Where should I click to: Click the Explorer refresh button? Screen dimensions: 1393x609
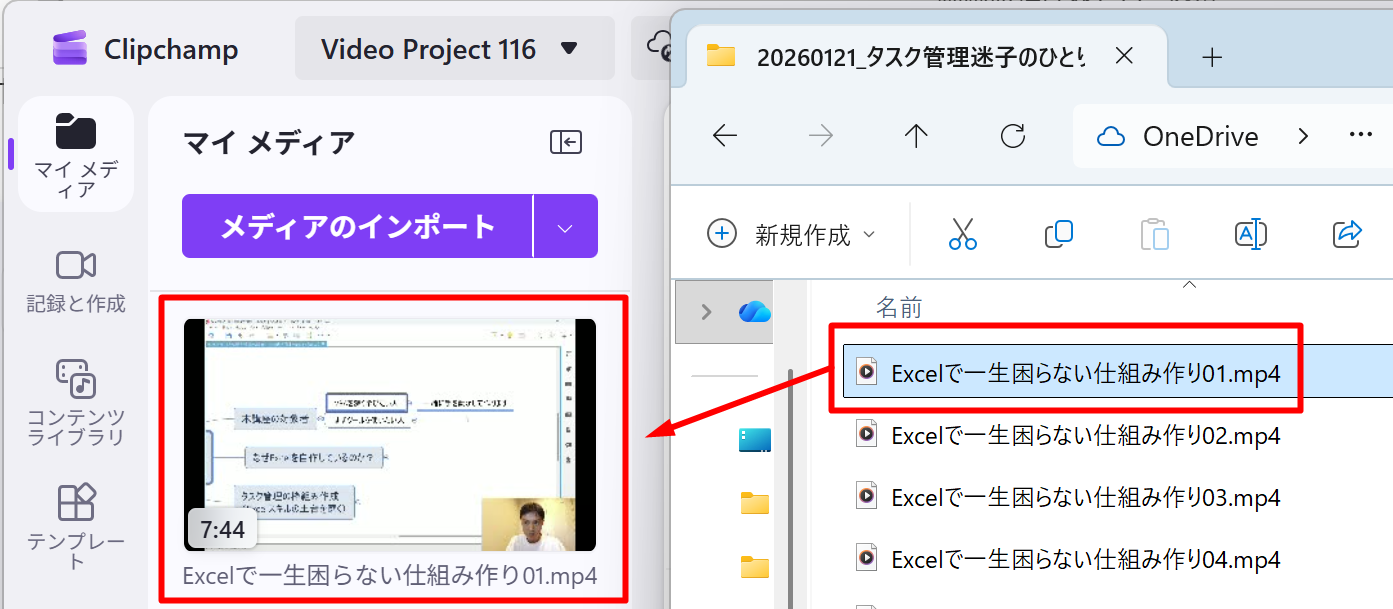(x=1013, y=136)
